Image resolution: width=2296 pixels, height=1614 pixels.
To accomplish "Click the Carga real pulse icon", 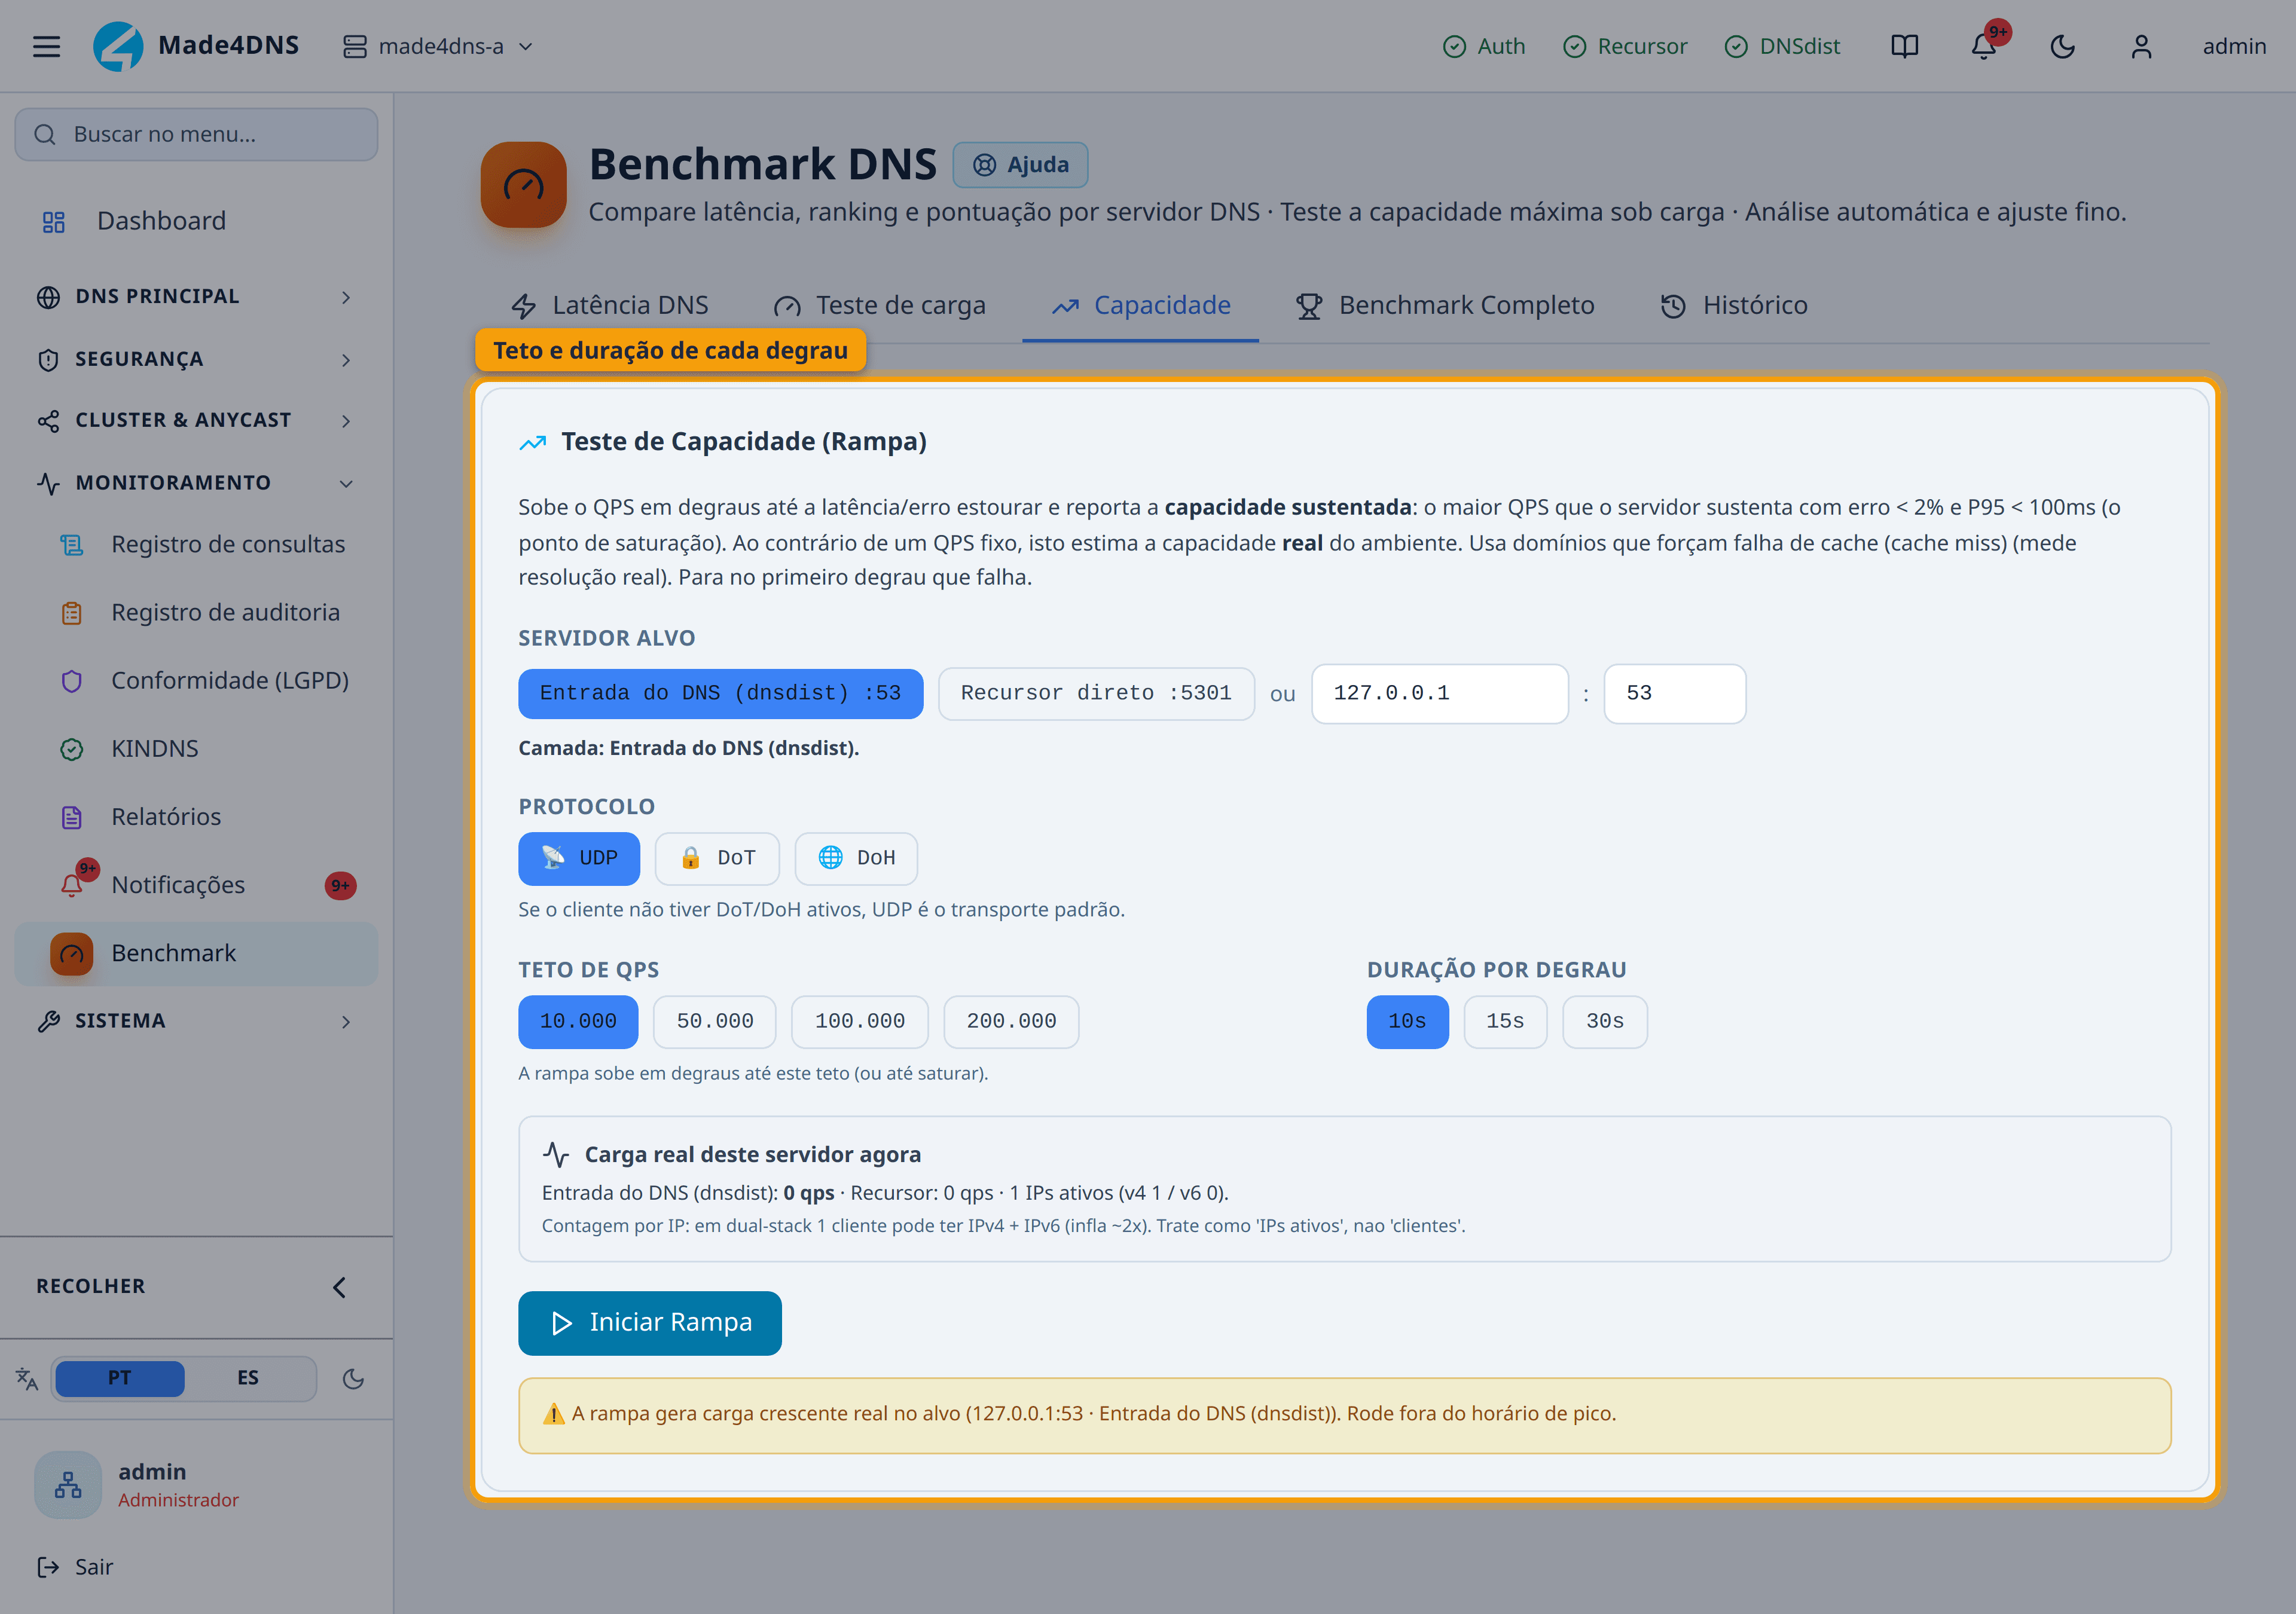I will (556, 1155).
